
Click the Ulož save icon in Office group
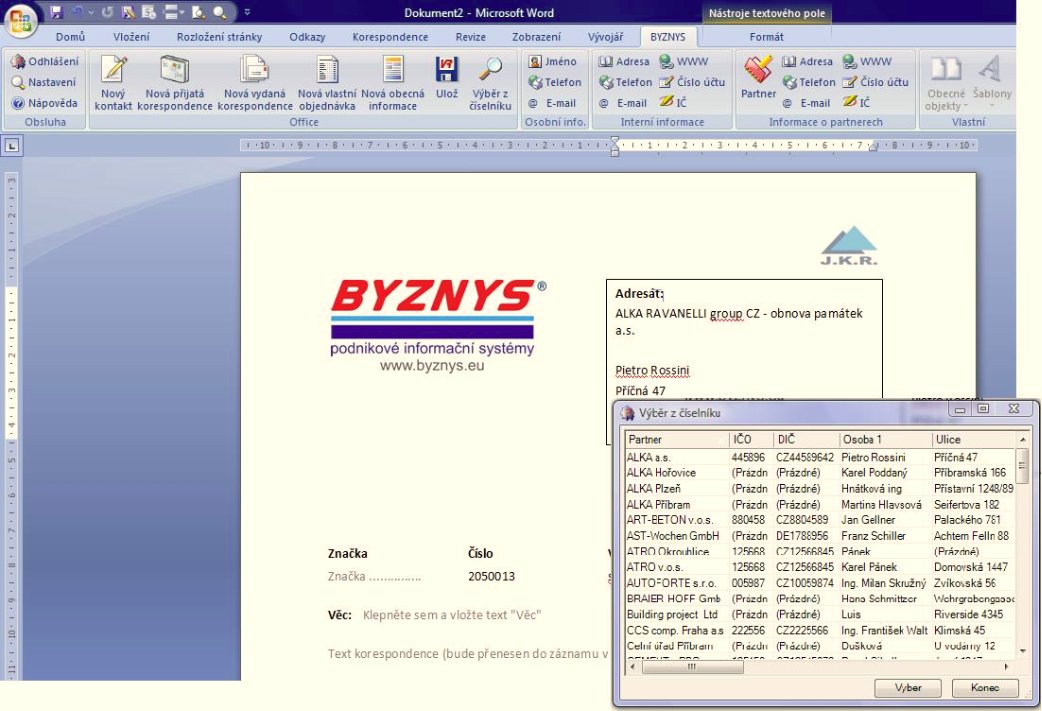(x=447, y=69)
